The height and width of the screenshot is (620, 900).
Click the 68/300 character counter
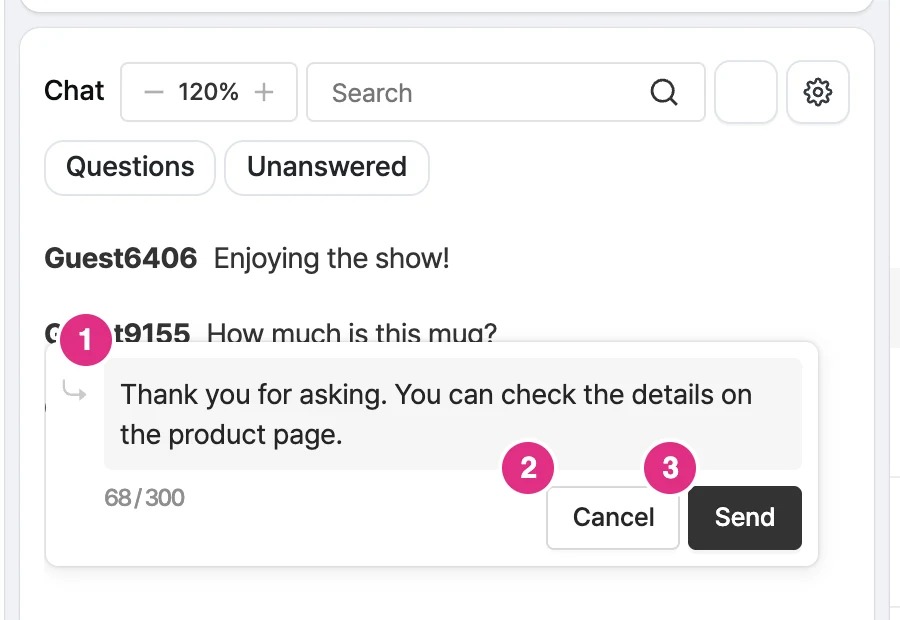145,498
